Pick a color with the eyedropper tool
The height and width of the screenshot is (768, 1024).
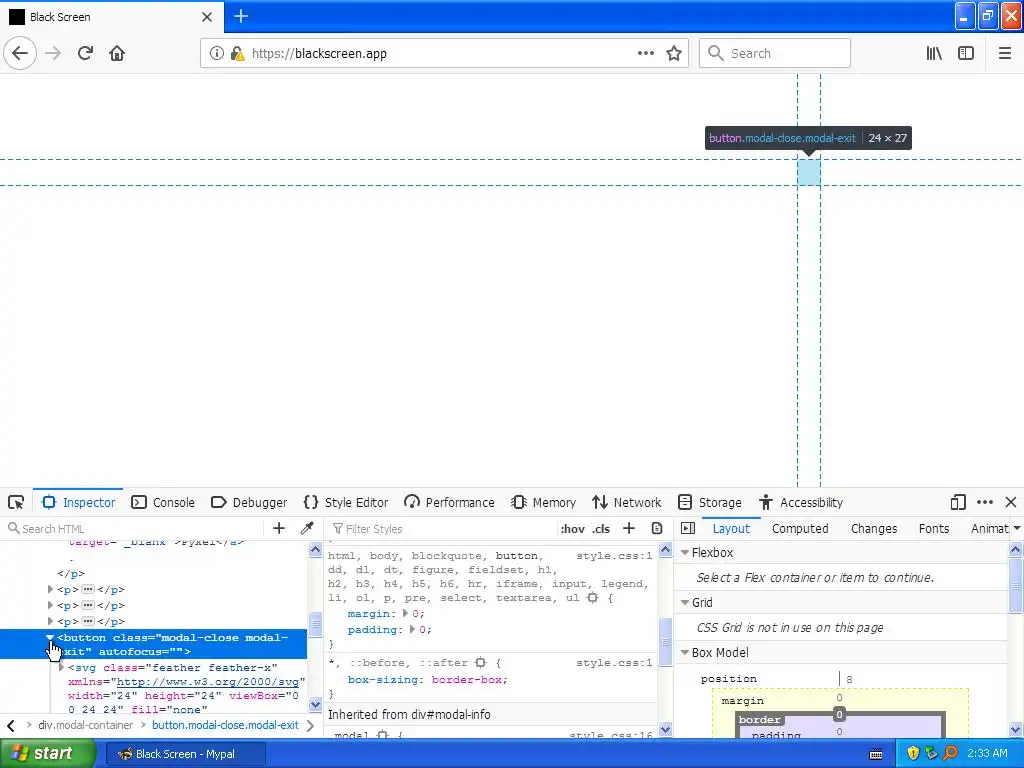(307, 528)
